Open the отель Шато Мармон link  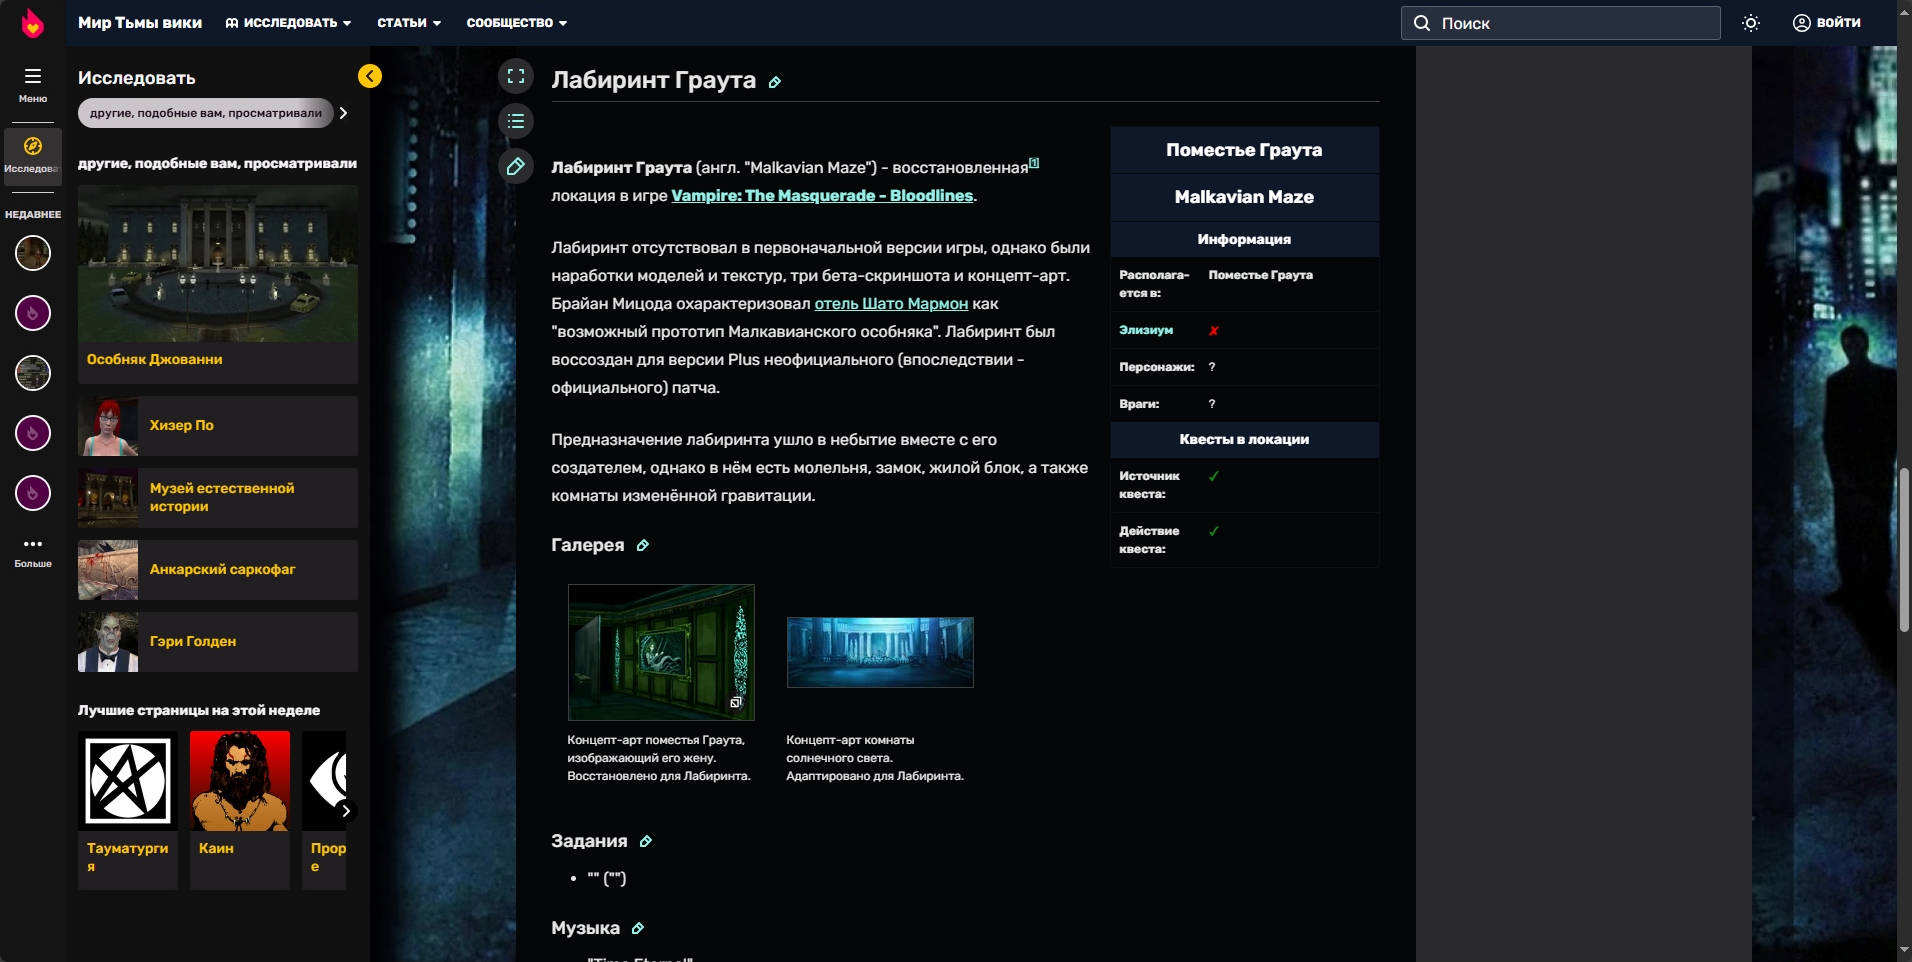(x=891, y=304)
